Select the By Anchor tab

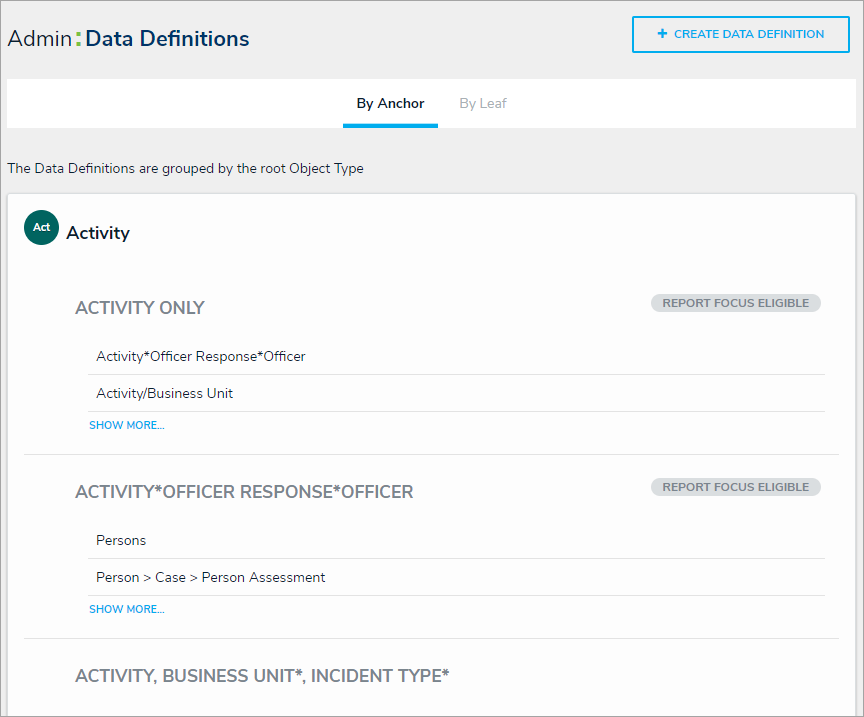click(x=390, y=103)
